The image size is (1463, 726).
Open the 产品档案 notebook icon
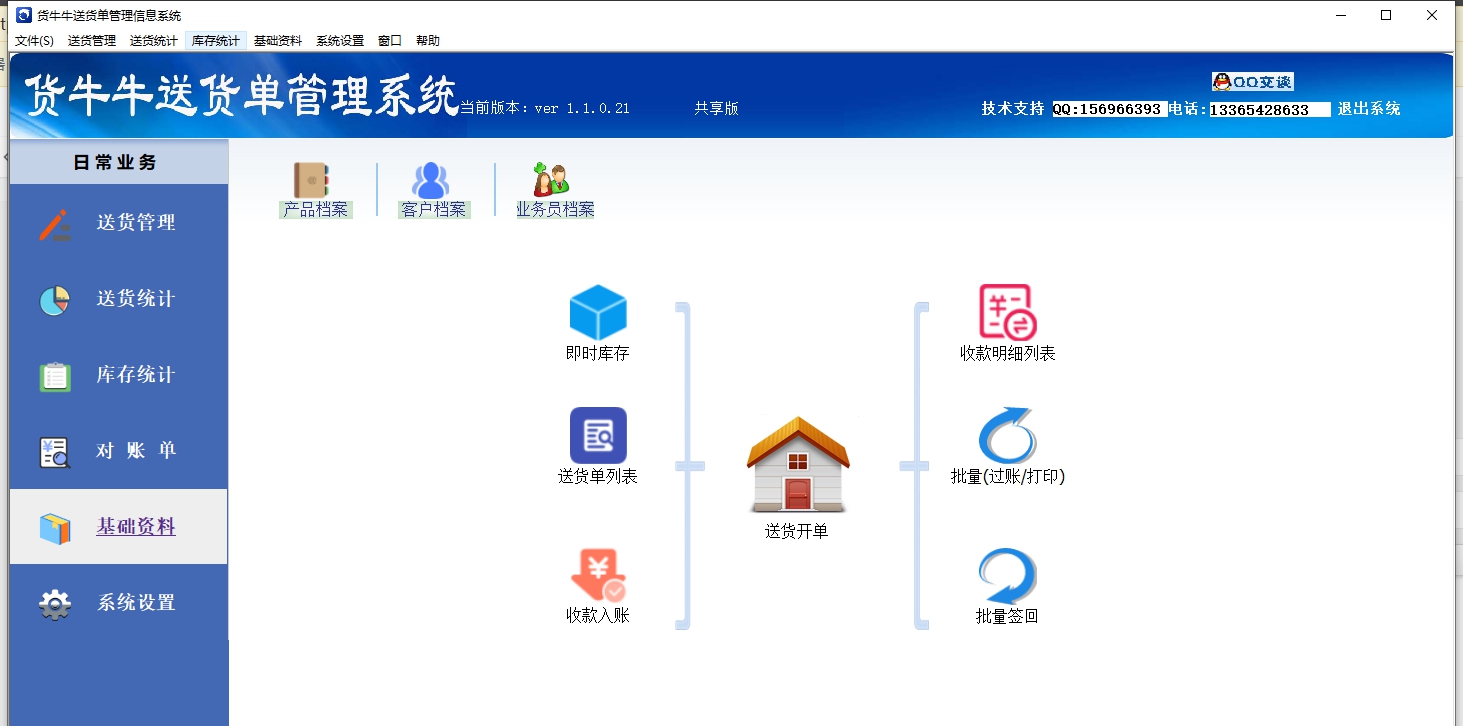(311, 181)
